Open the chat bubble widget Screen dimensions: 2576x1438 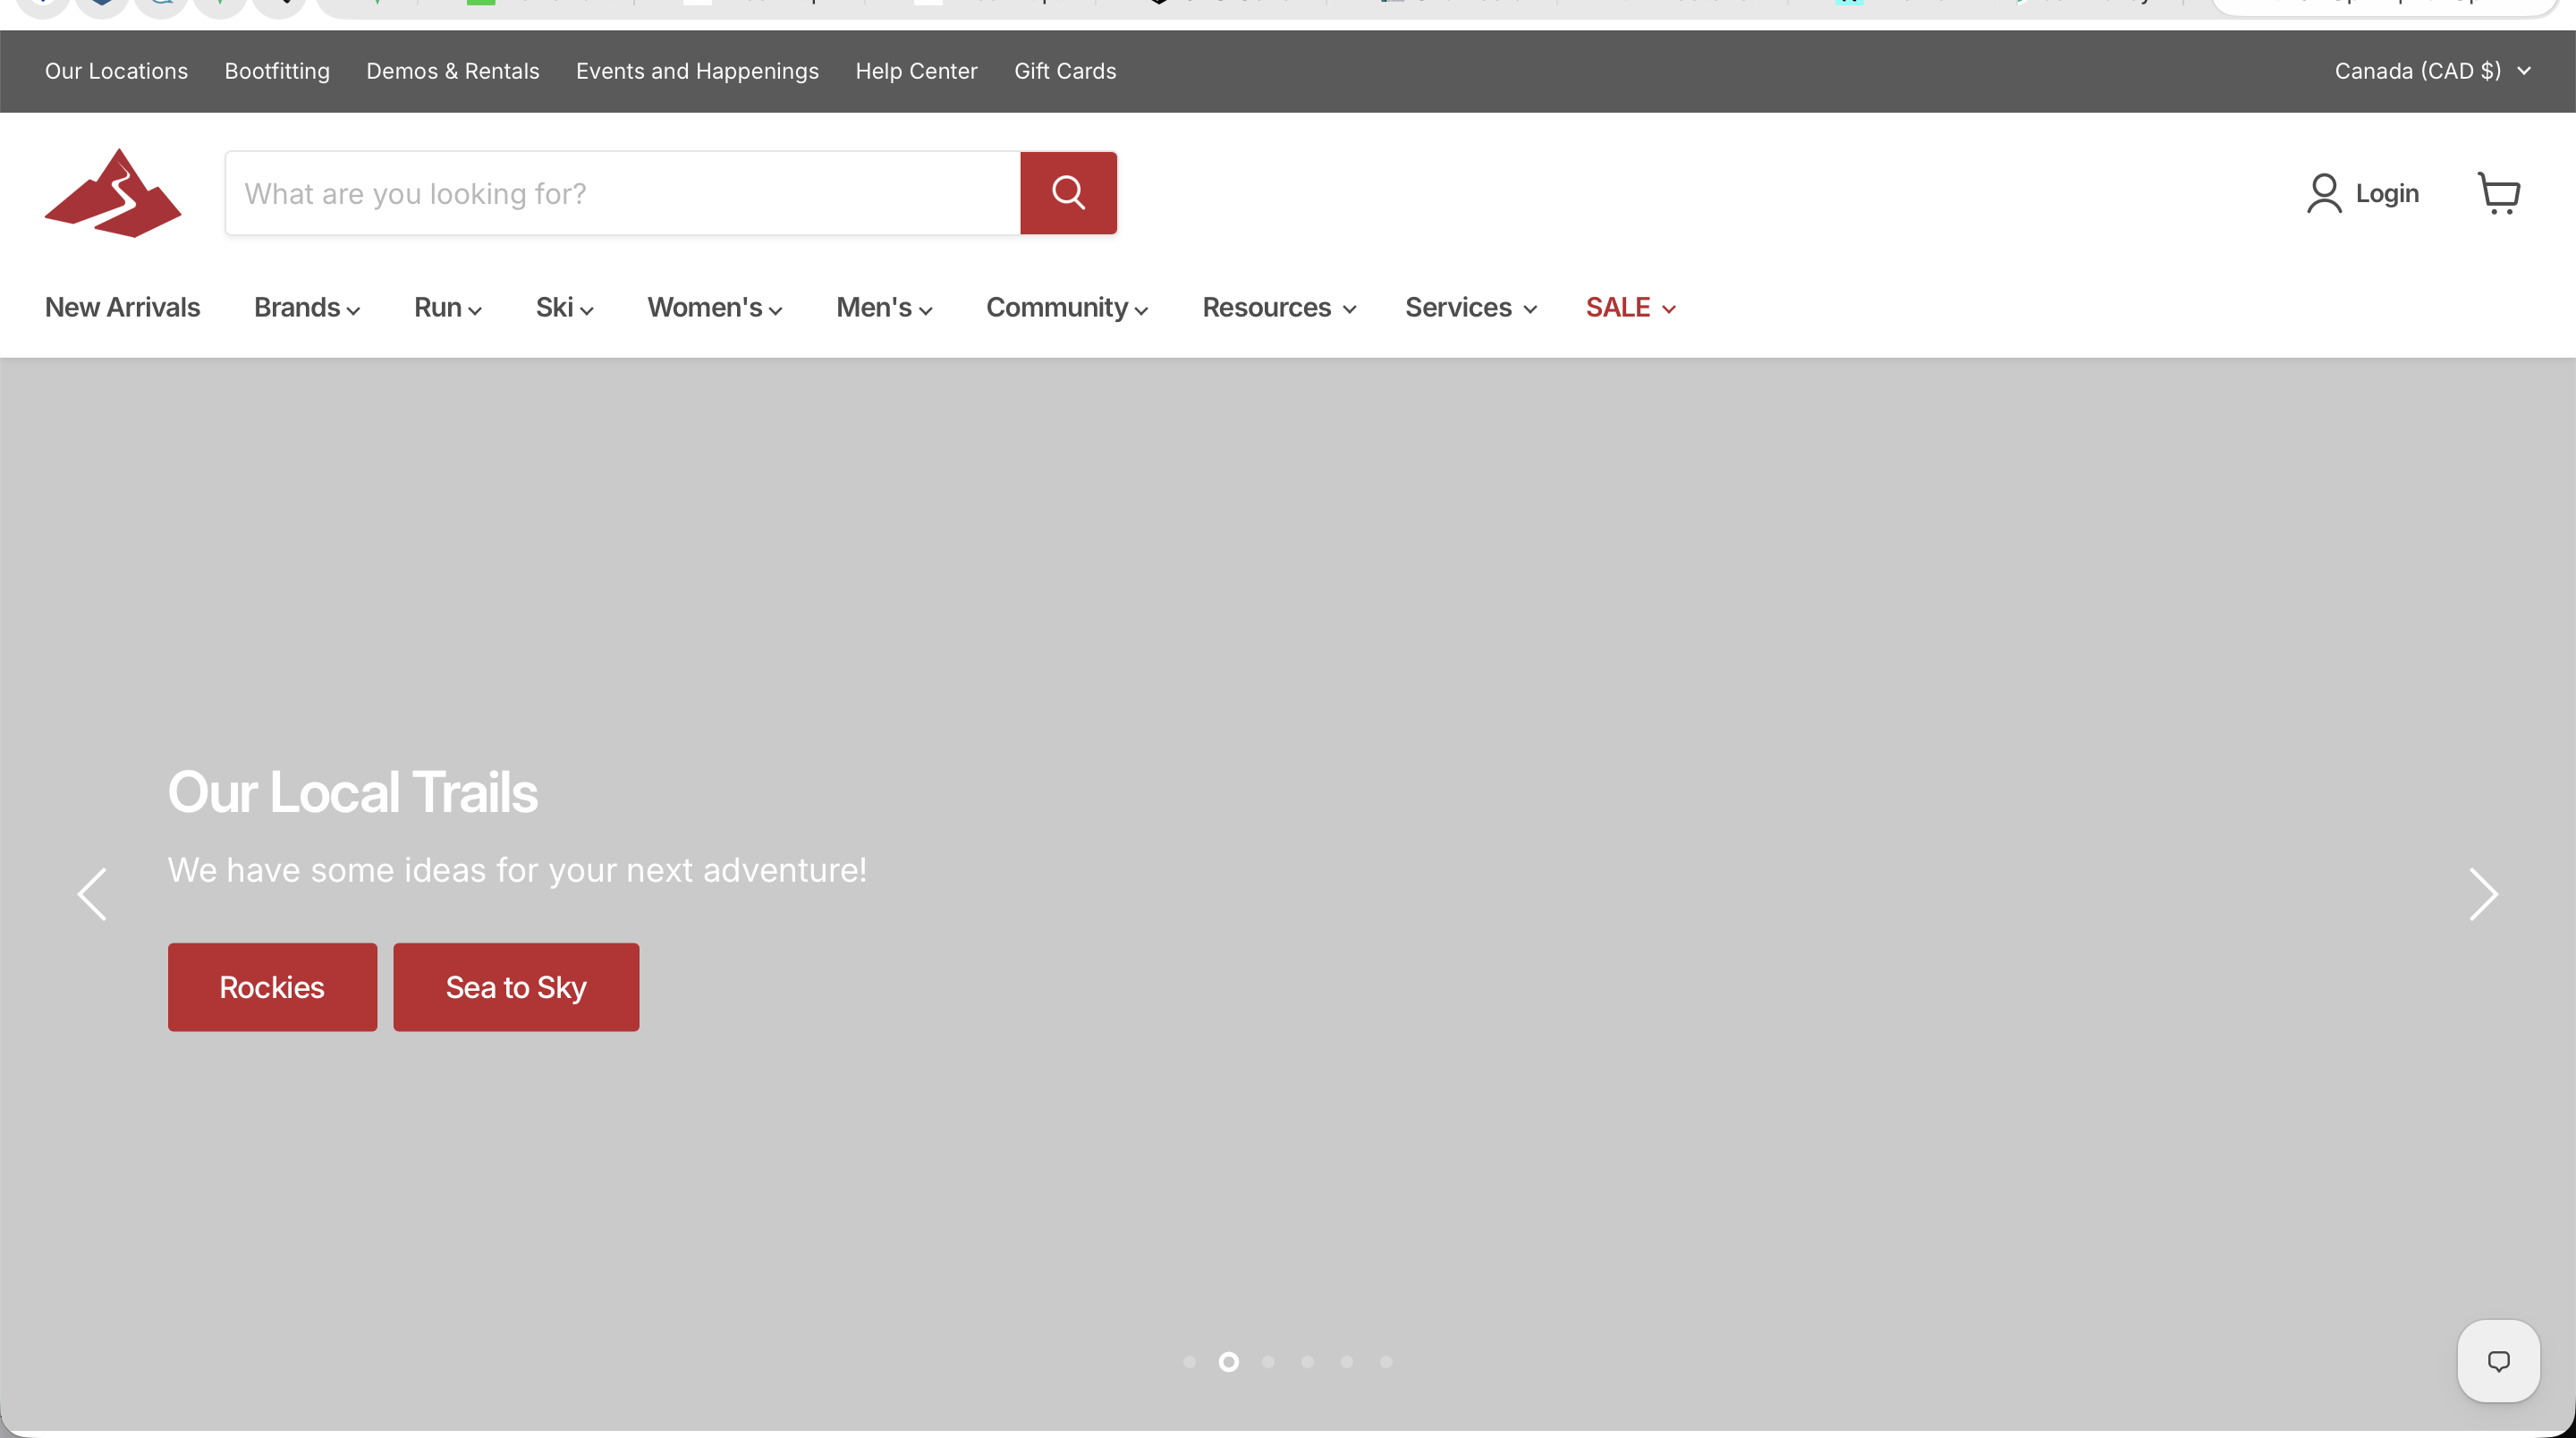click(x=2498, y=1360)
